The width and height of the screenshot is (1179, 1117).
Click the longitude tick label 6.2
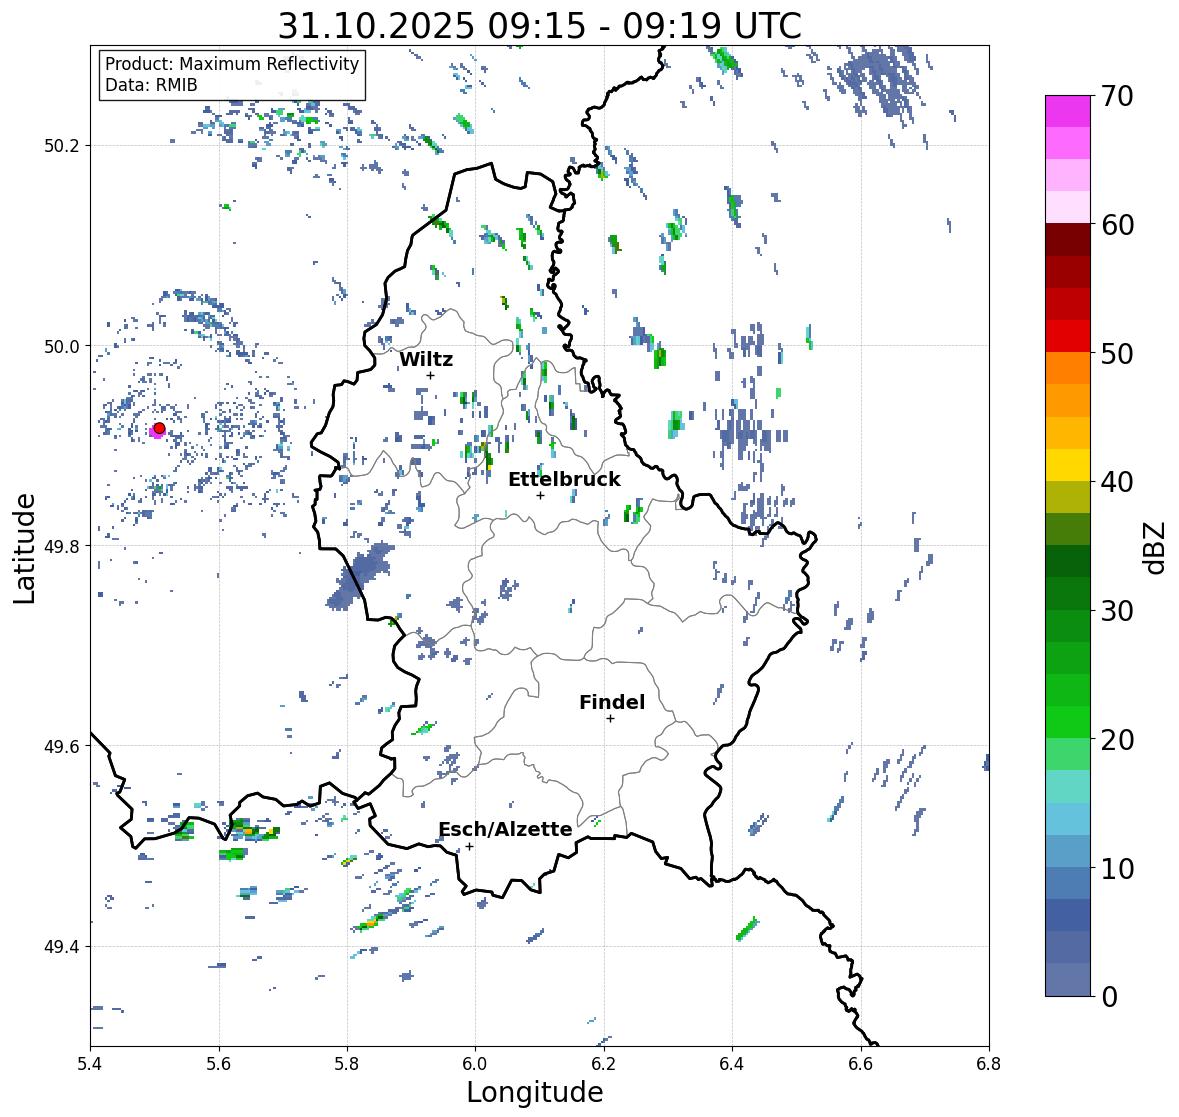coord(604,1064)
